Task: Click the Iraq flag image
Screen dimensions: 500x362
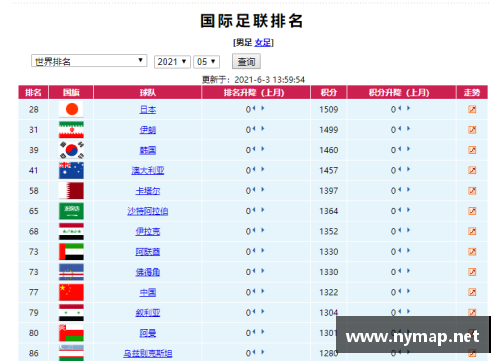Action: 71,231
